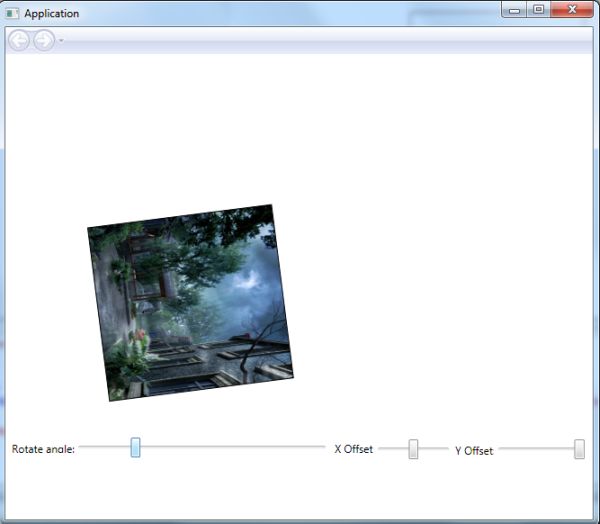The width and height of the screenshot is (600, 524).
Task: Click the rotated landscape image
Action: (190, 303)
